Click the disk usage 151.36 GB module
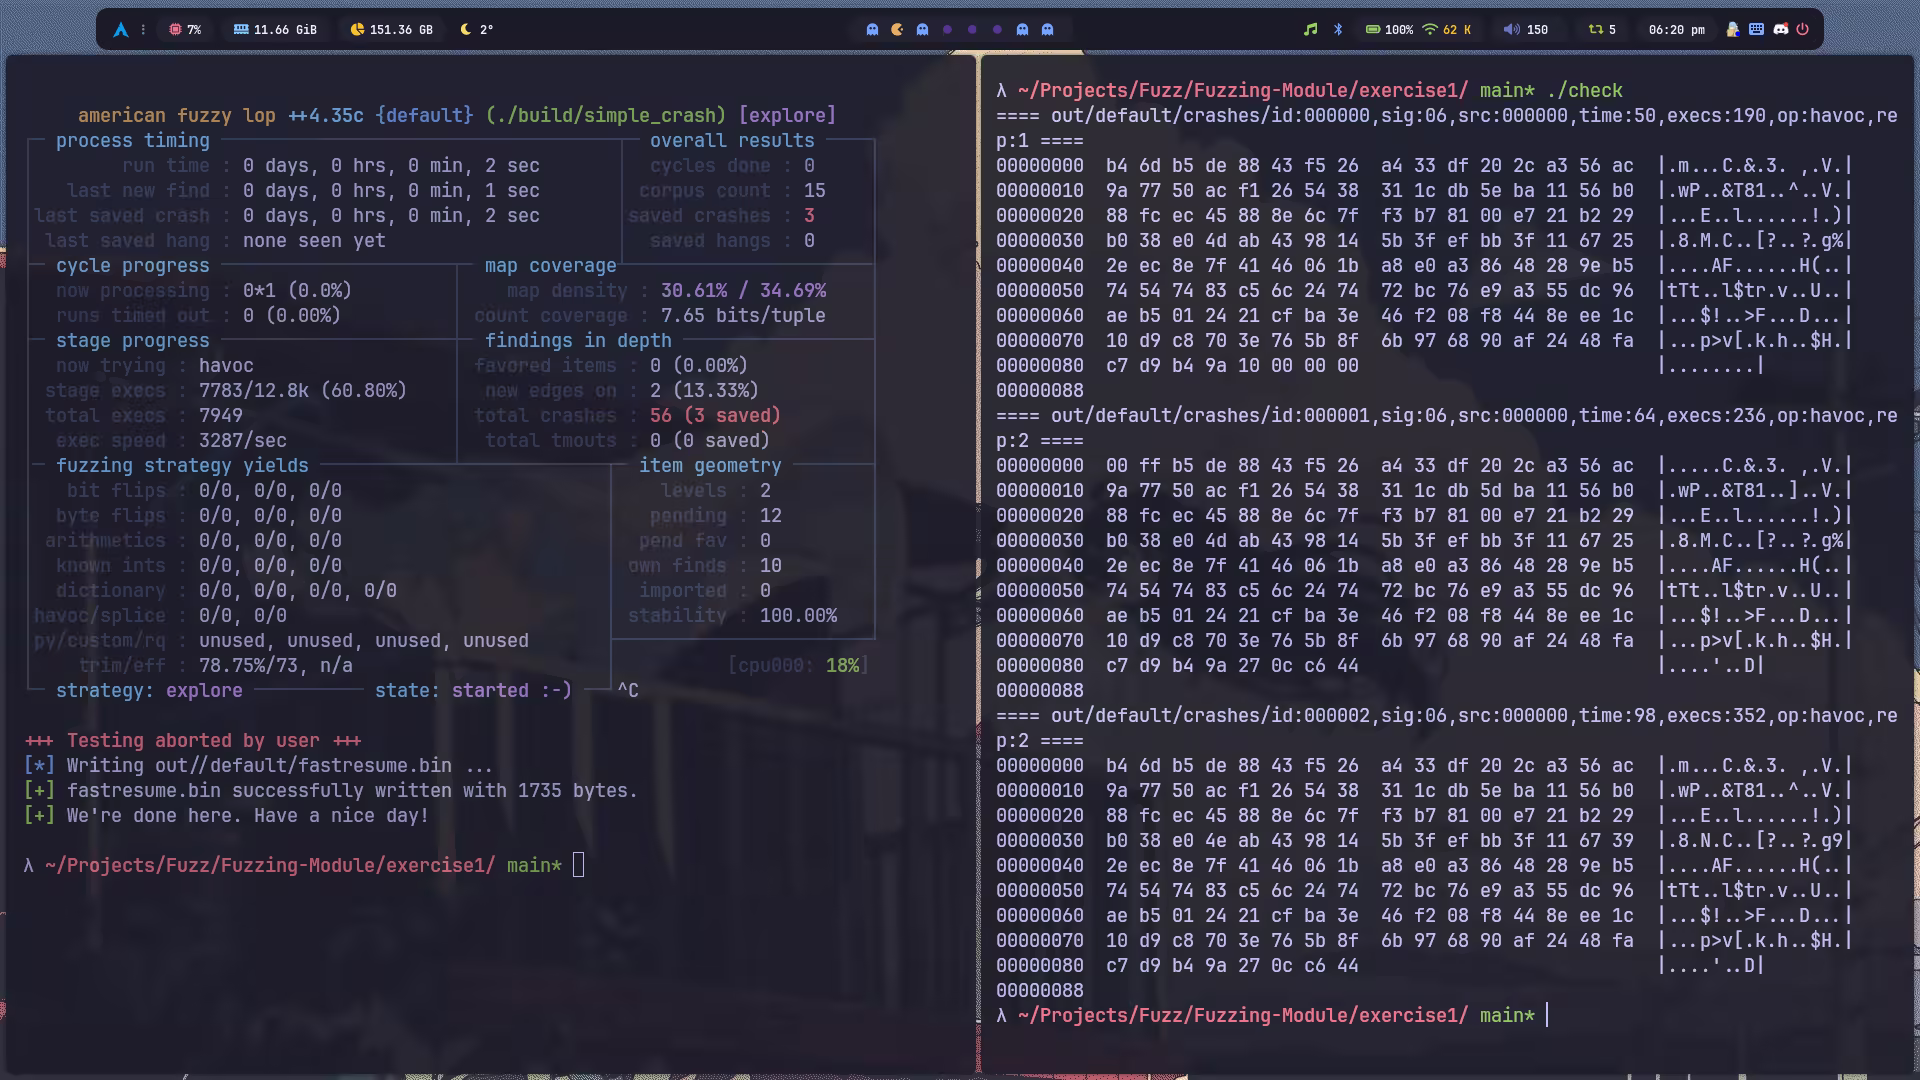Image resolution: width=1920 pixels, height=1080 pixels. coord(391,30)
